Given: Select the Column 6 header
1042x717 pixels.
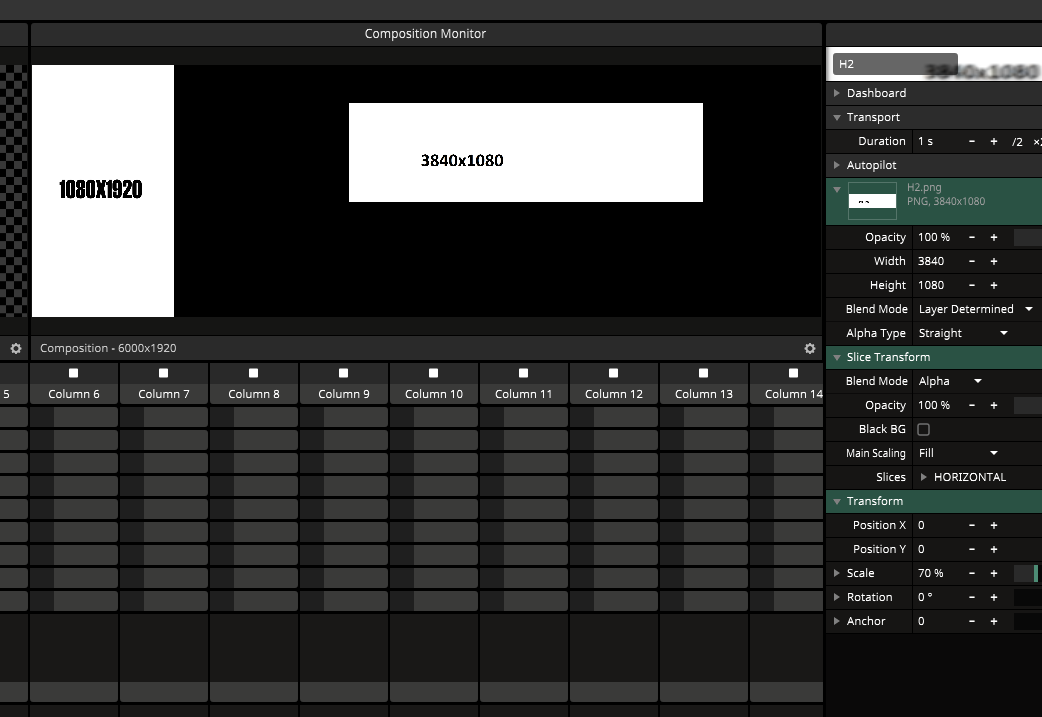Looking at the screenshot, I should [x=74, y=394].
